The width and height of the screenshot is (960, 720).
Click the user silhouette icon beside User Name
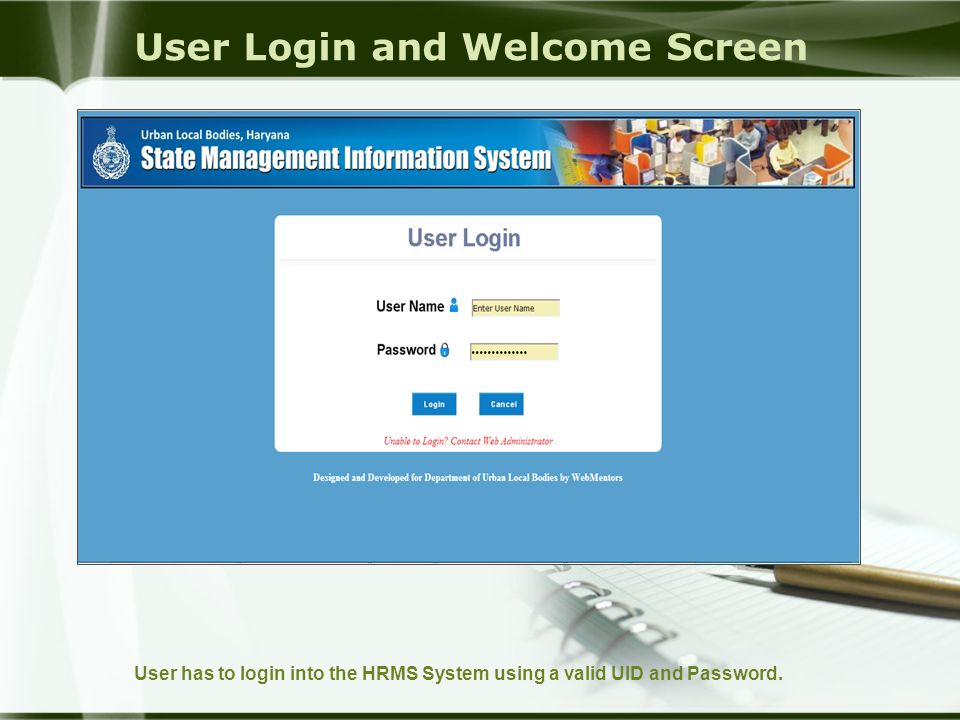[454, 305]
